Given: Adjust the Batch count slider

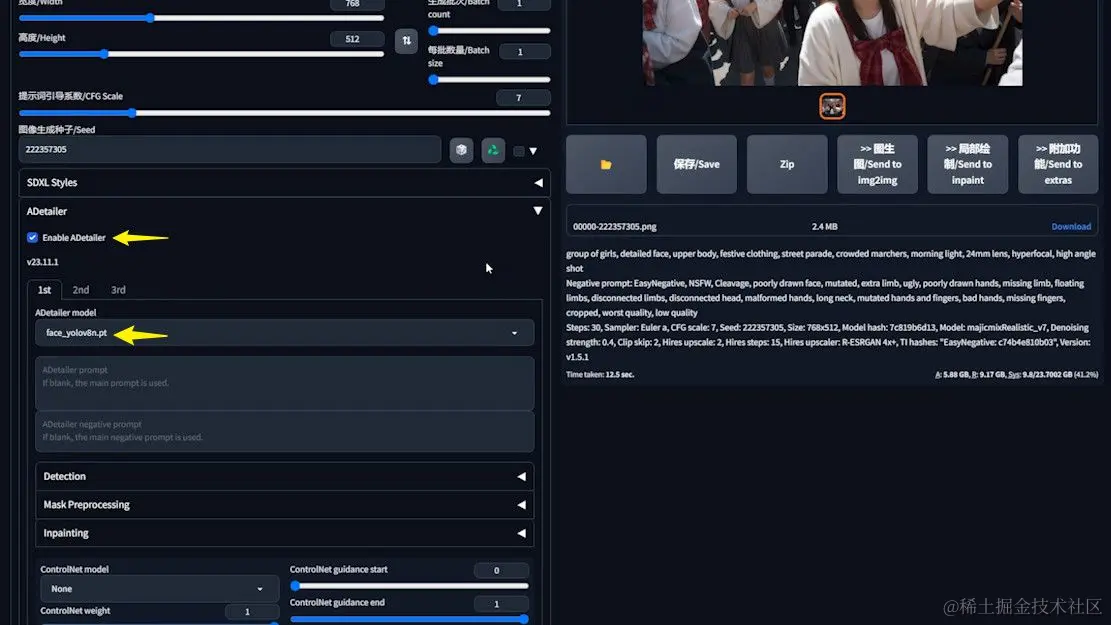Looking at the screenshot, I should pyautogui.click(x=490, y=30).
